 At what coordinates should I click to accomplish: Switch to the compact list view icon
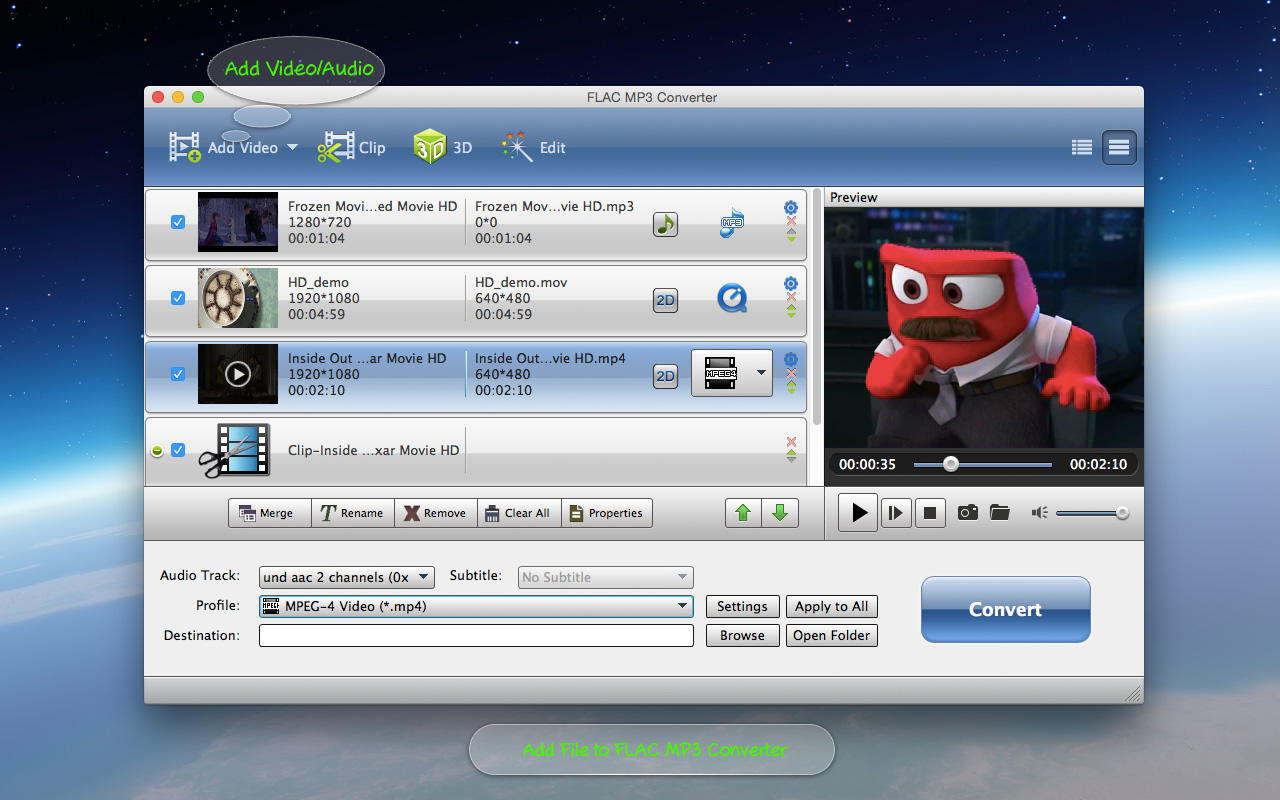(1082, 148)
